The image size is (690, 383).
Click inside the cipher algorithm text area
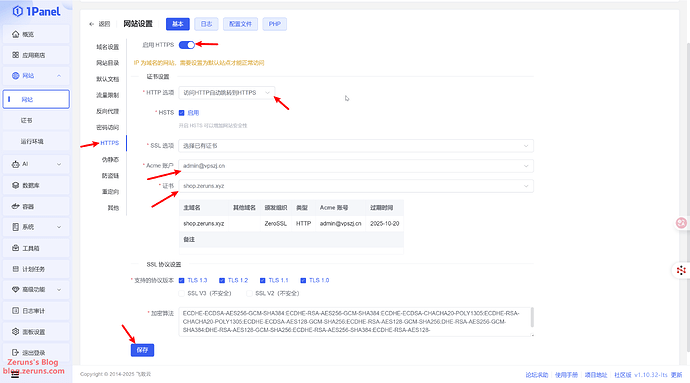356,322
